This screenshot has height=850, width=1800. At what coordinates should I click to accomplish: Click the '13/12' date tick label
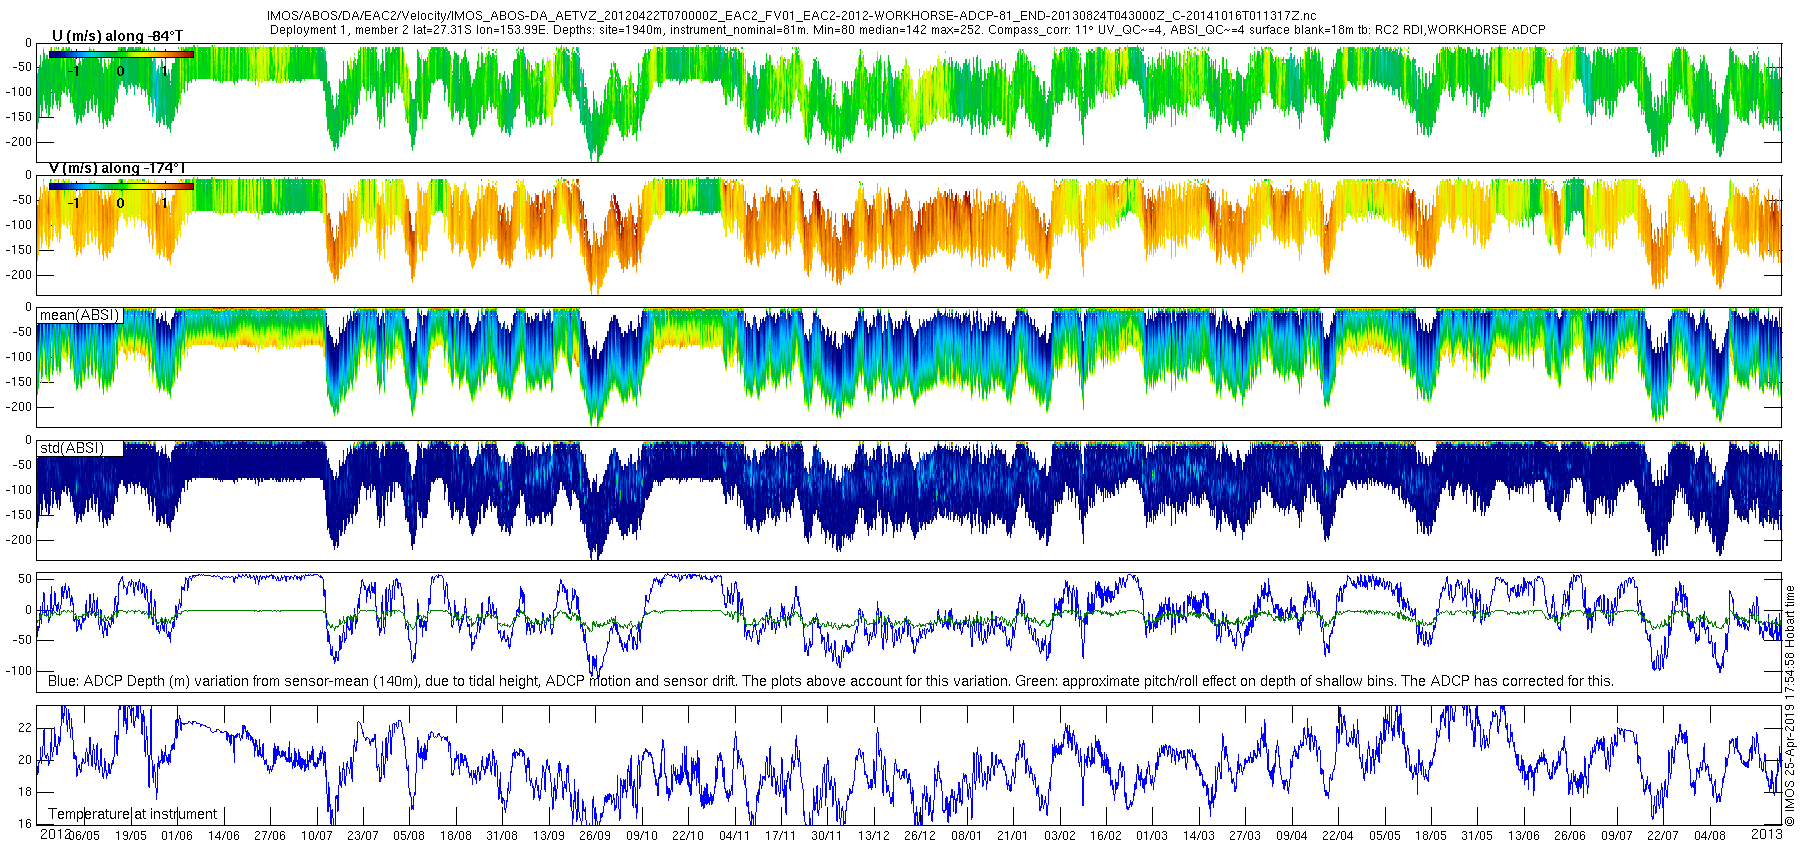coord(874,836)
